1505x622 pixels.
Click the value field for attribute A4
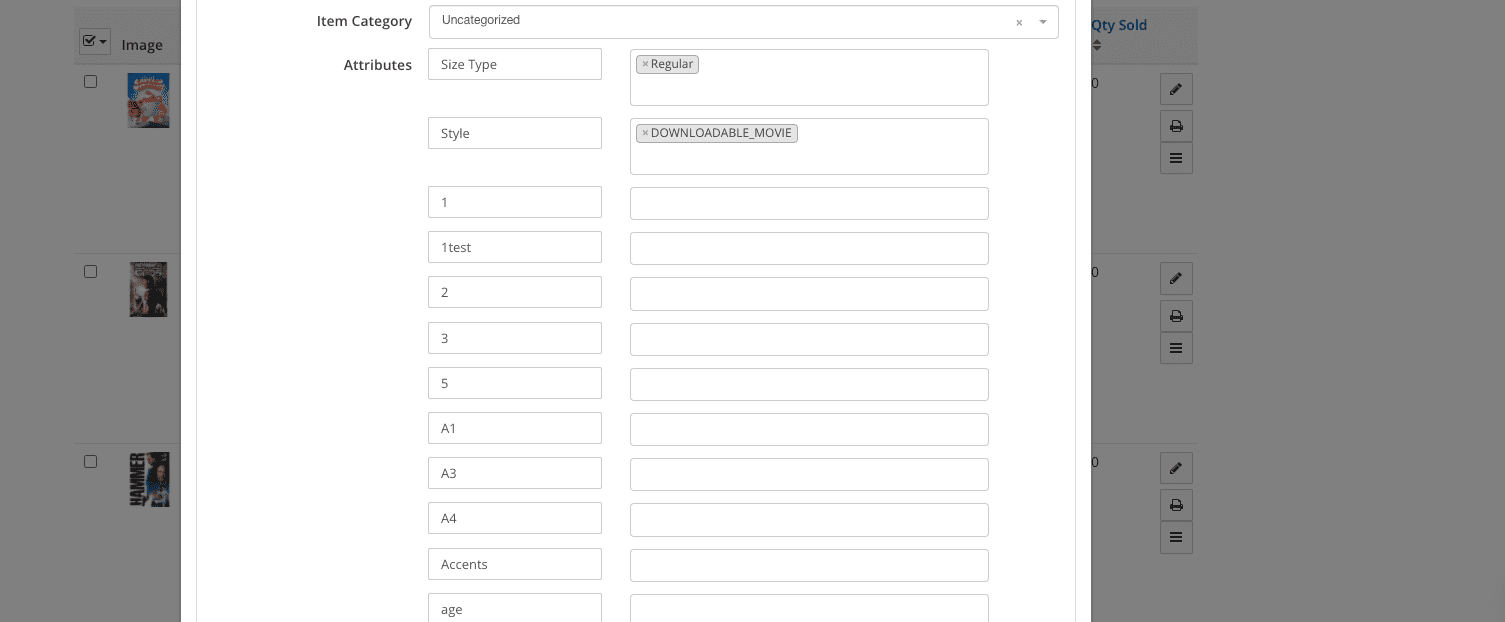click(809, 519)
